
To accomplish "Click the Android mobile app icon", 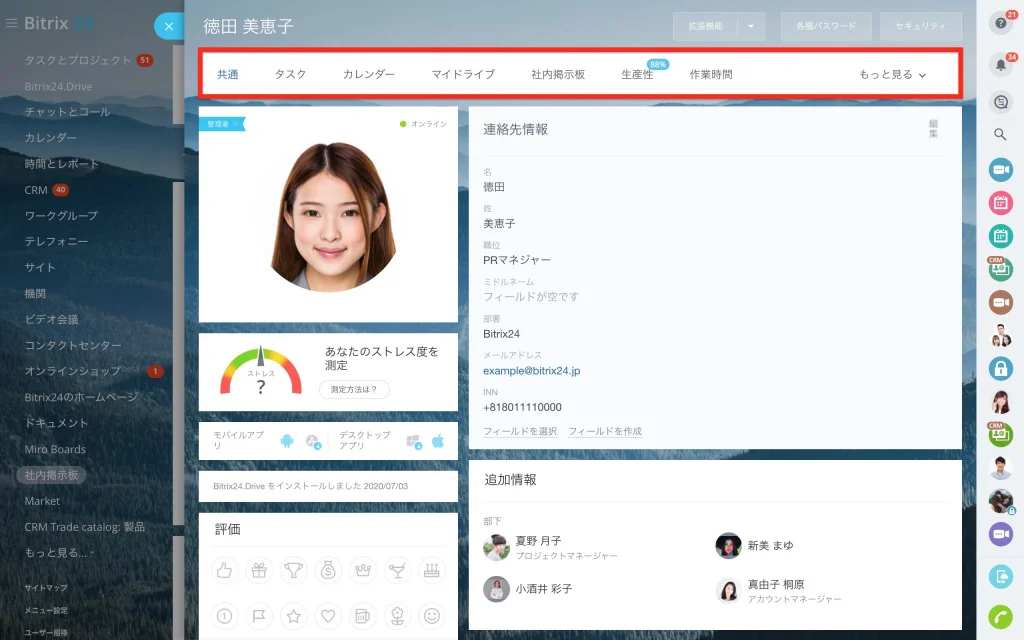I will click(x=287, y=441).
